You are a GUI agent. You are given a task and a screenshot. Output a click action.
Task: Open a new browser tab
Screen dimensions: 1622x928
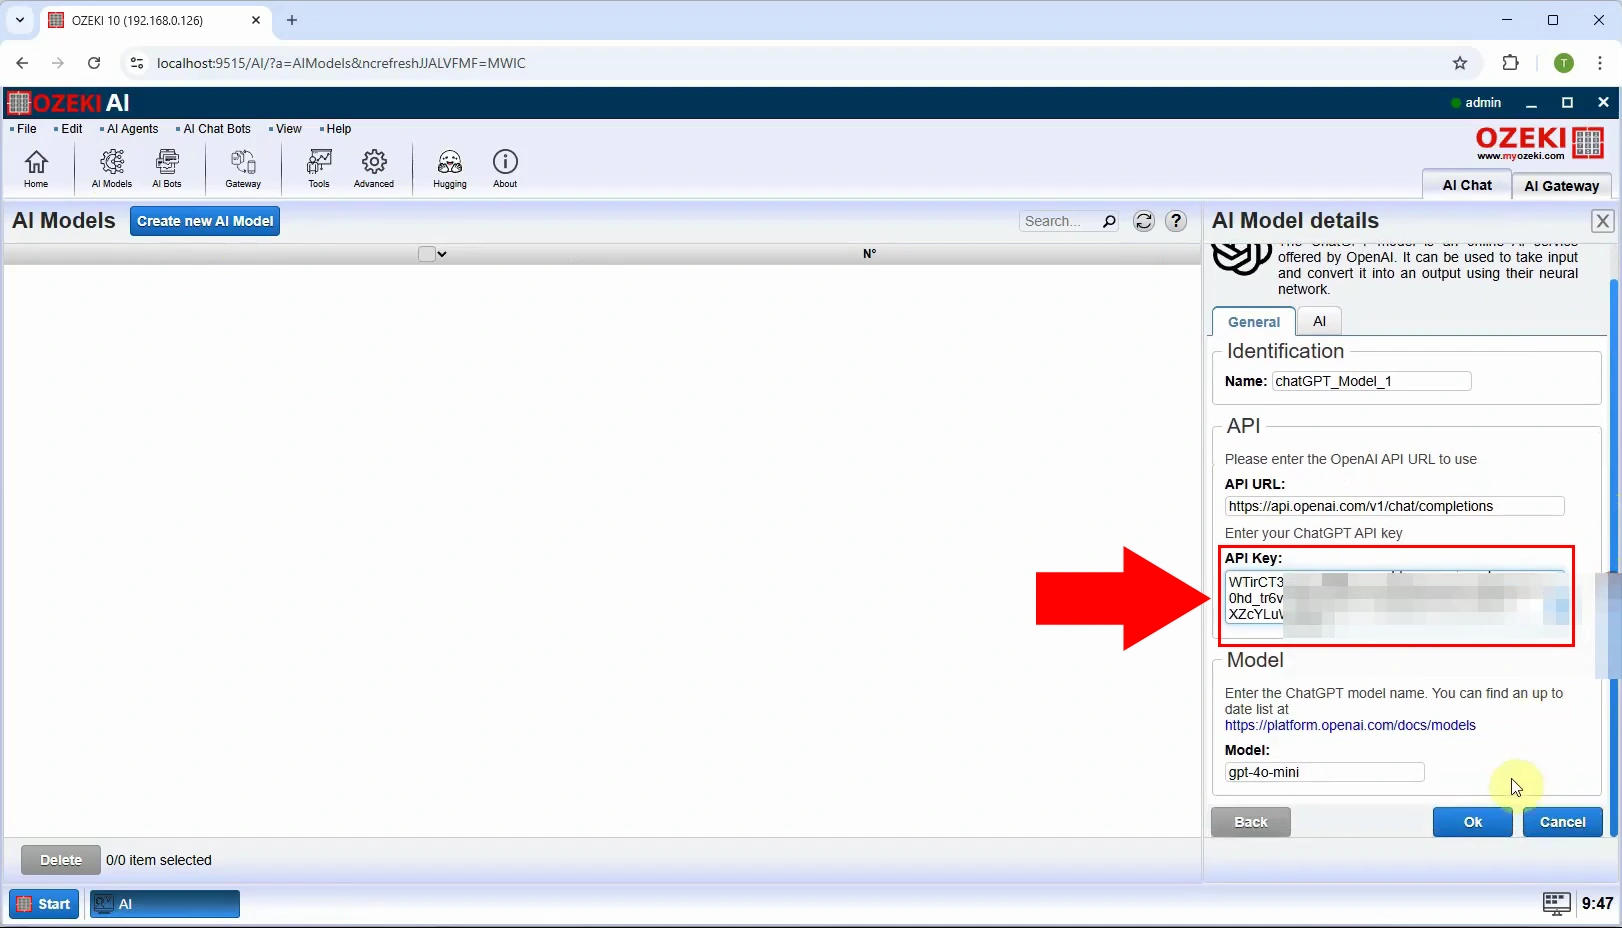coord(292,20)
